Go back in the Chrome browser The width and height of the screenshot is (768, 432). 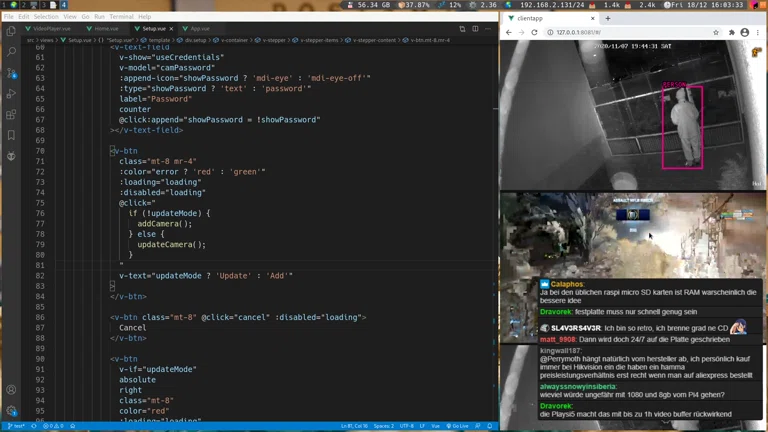(508, 32)
